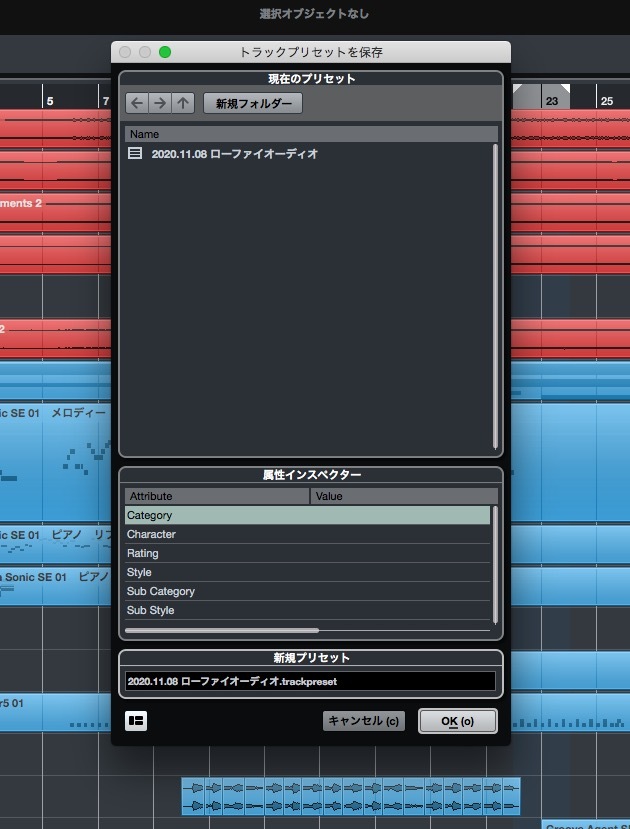Click the forward navigation arrow
Screen dimensions: 630x829
coord(160,103)
